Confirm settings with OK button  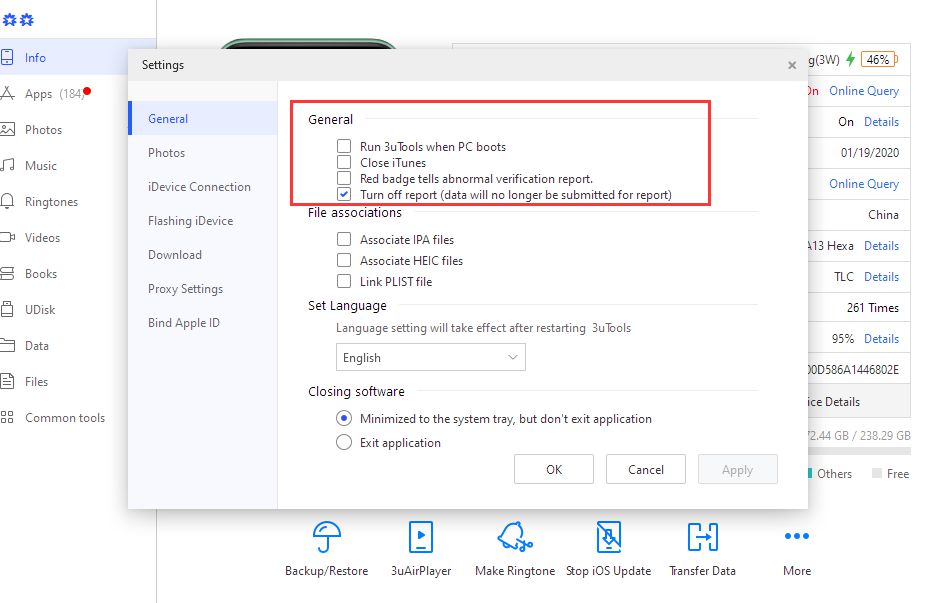(554, 469)
